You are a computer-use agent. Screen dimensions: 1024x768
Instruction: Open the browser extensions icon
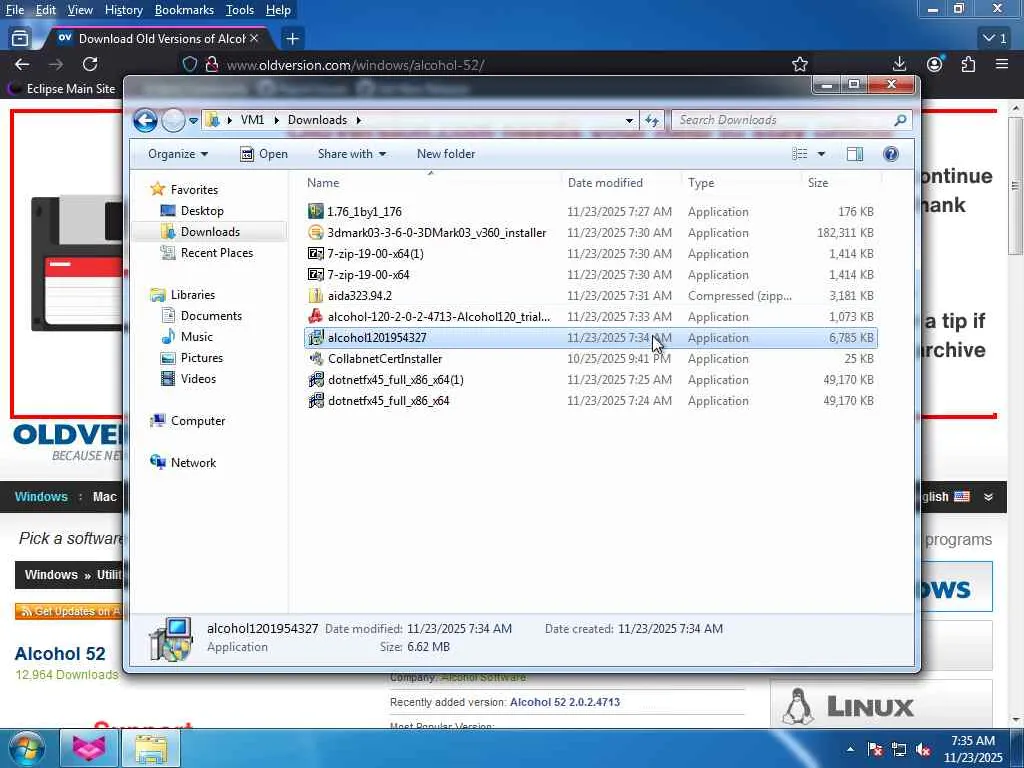tap(968, 64)
